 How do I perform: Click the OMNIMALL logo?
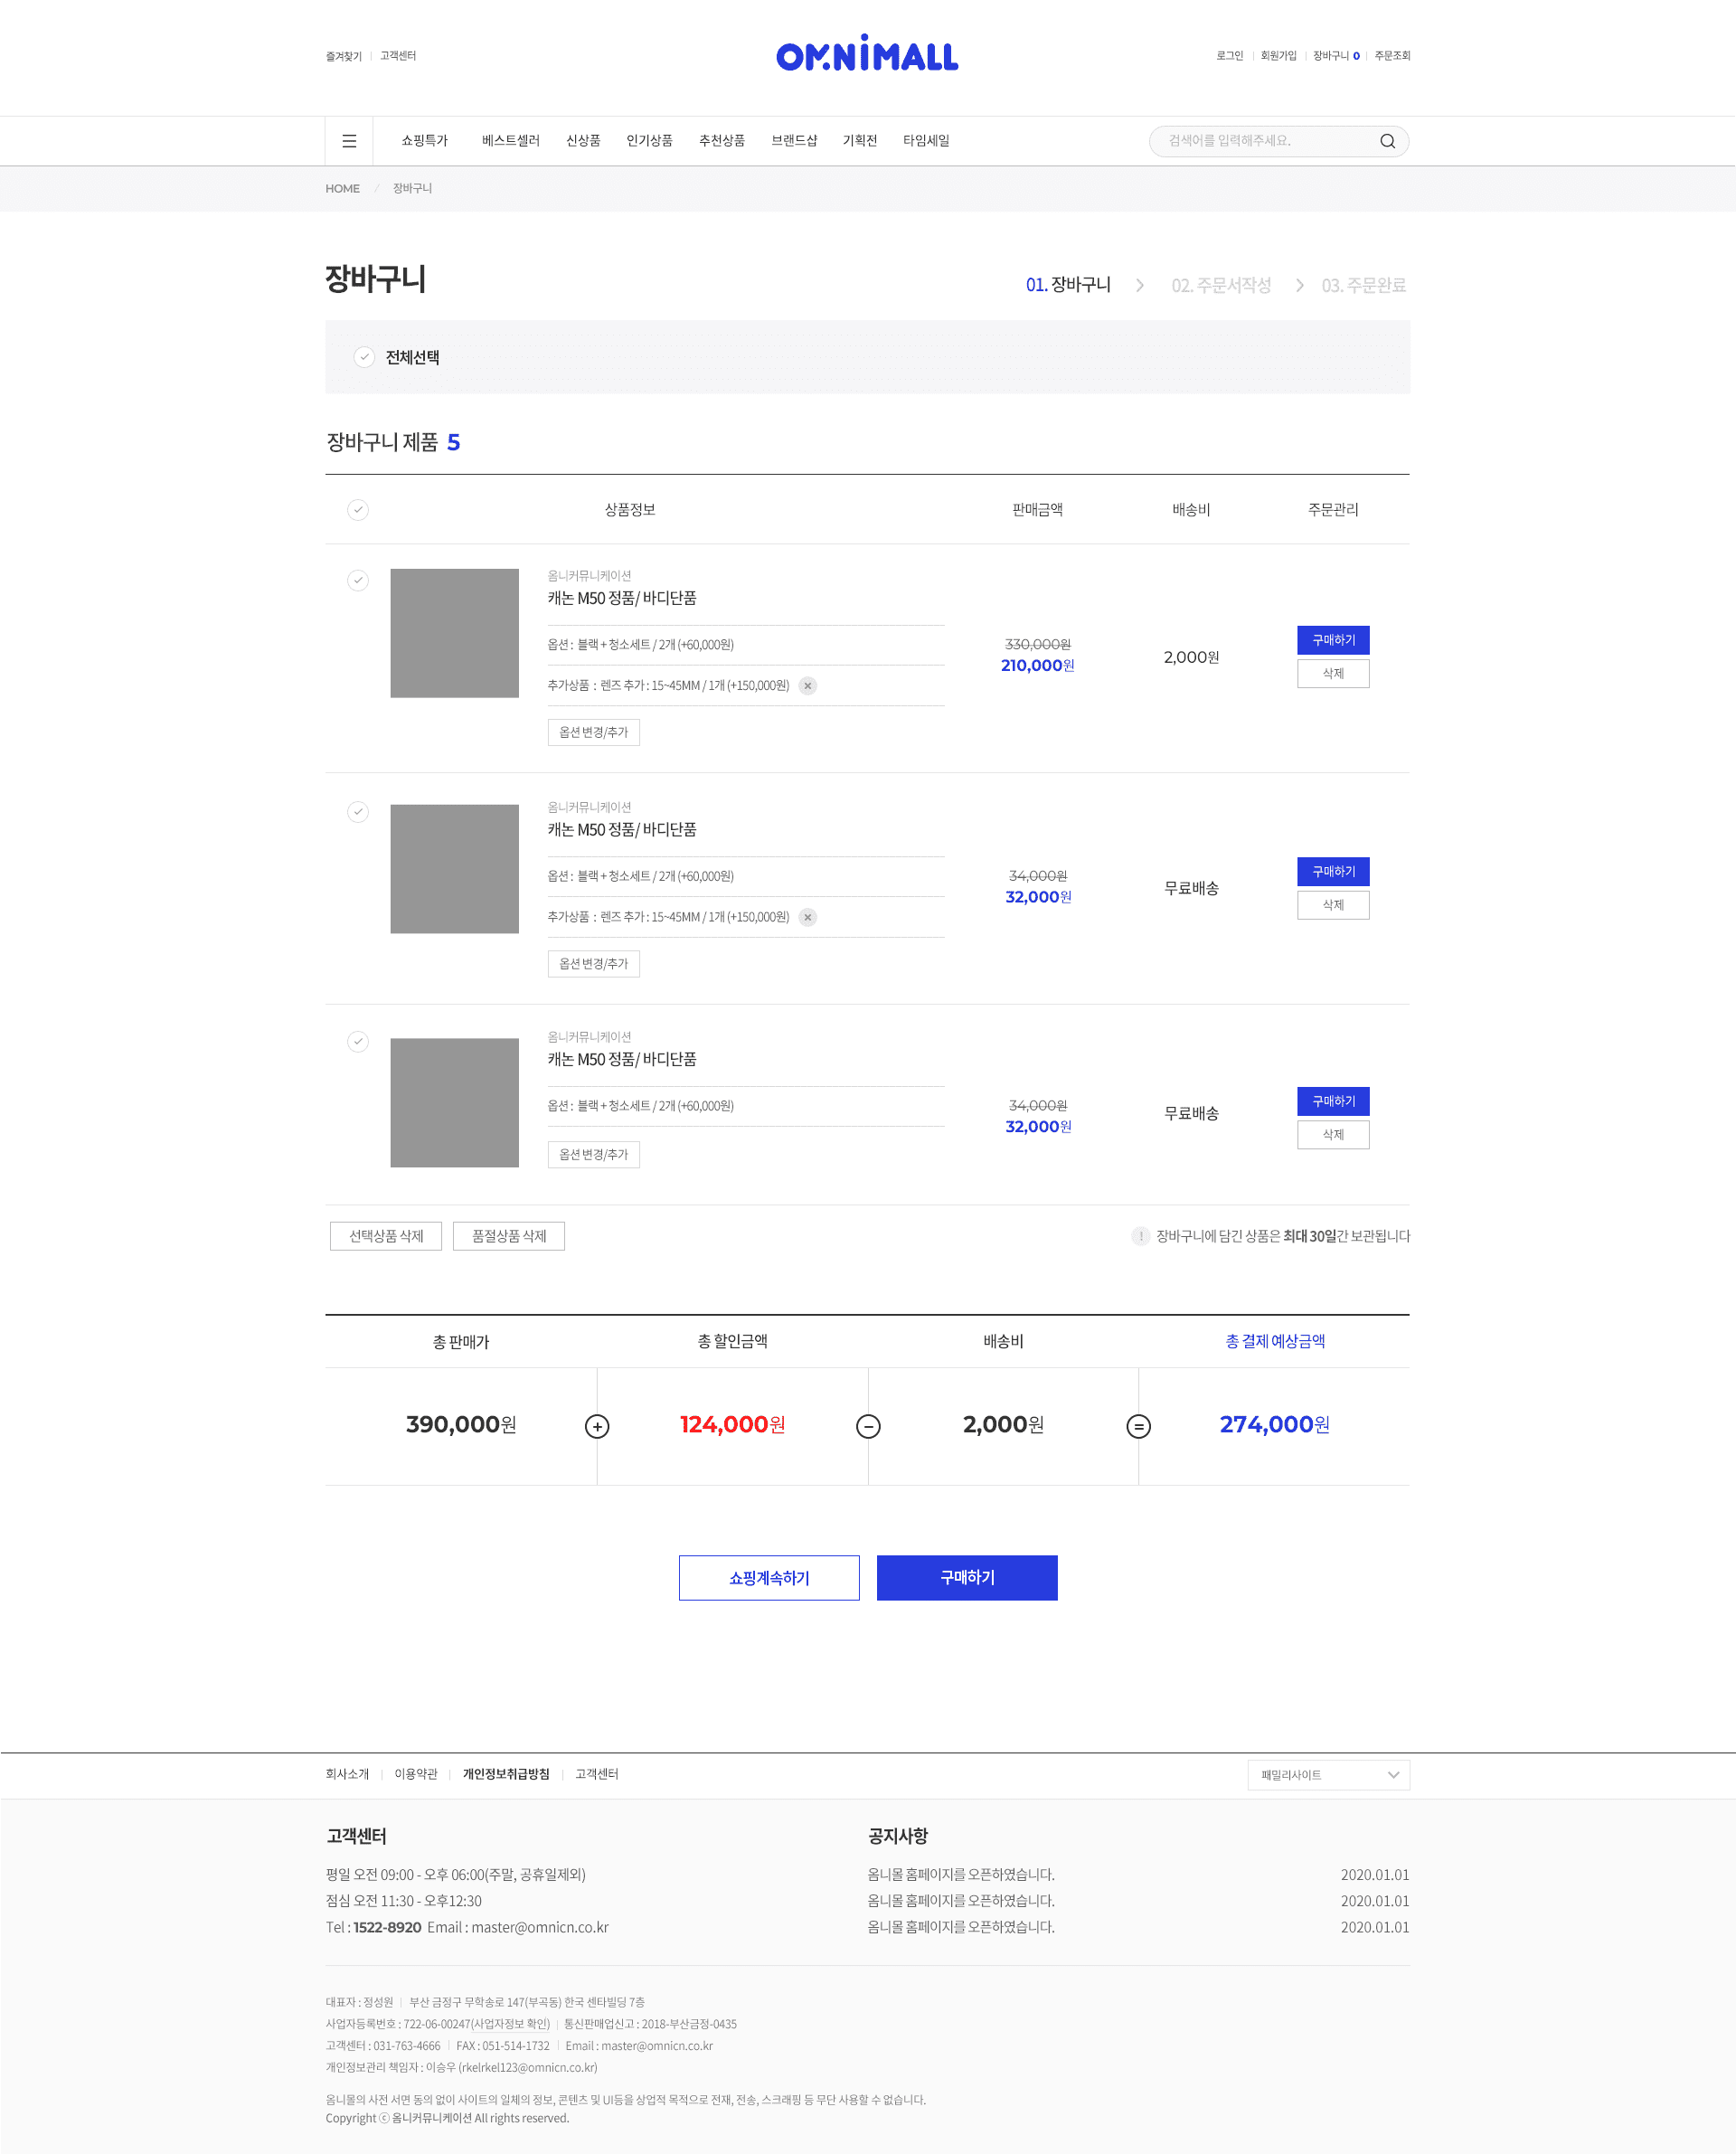point(867,54)
